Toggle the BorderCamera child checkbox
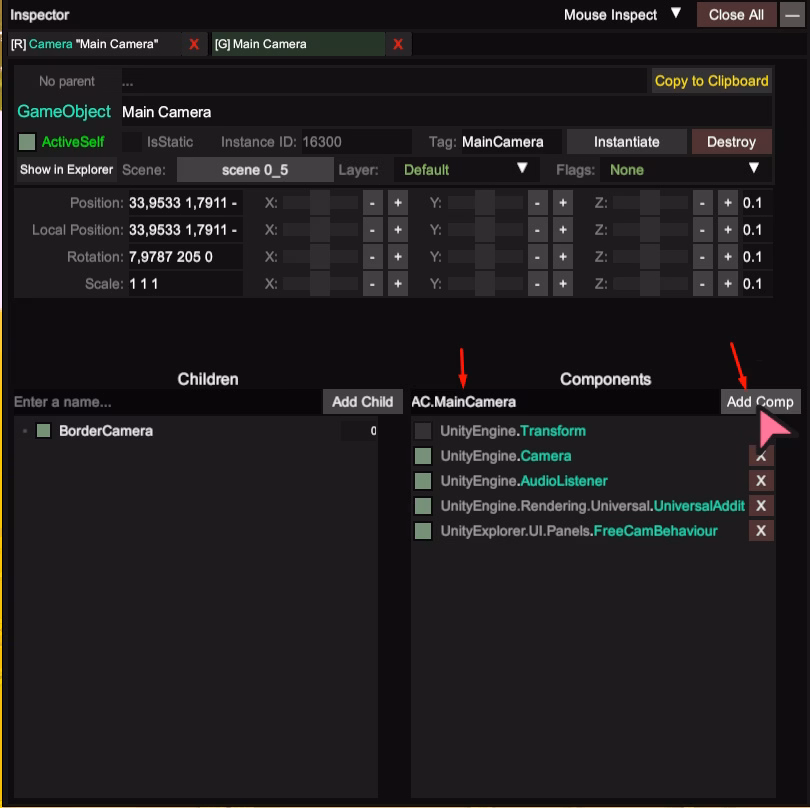 coord(43,431)
